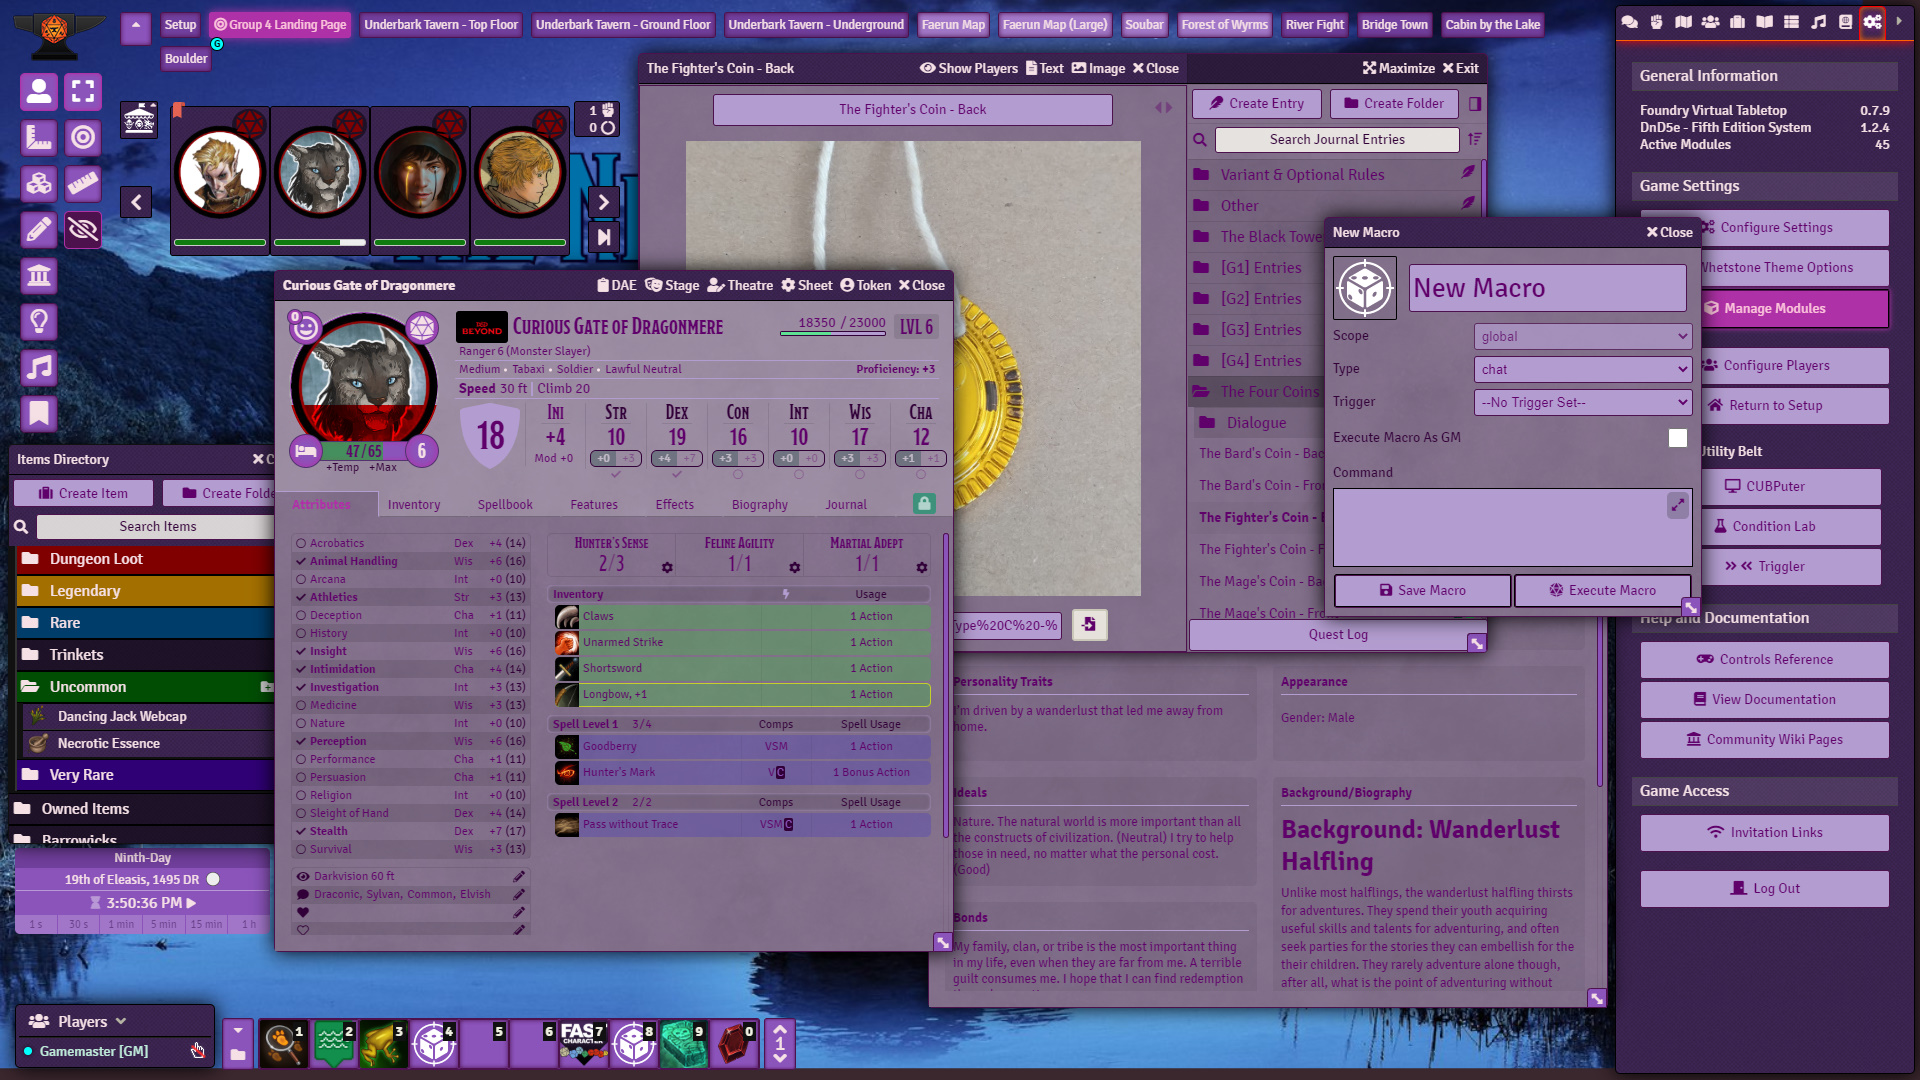Viewport: 1920px width, 1080px height.
Task: Toggle the hidden-eye token visibility tool
Action: tap(83, 230)
